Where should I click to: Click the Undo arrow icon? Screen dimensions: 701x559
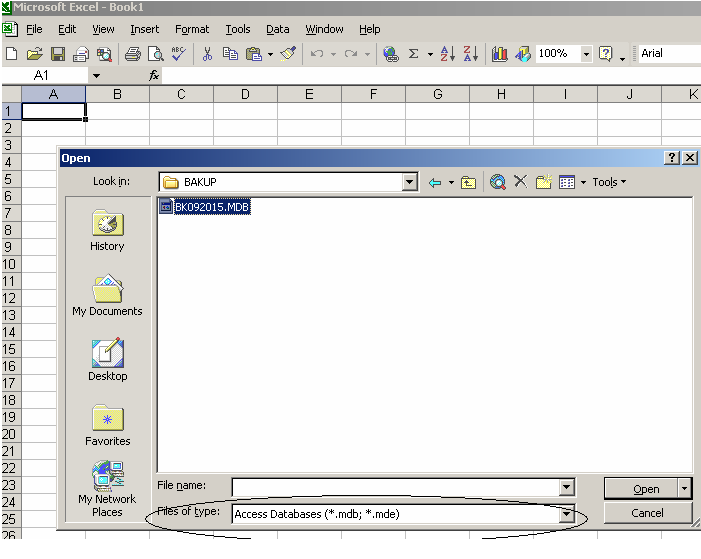click(317, 54)
